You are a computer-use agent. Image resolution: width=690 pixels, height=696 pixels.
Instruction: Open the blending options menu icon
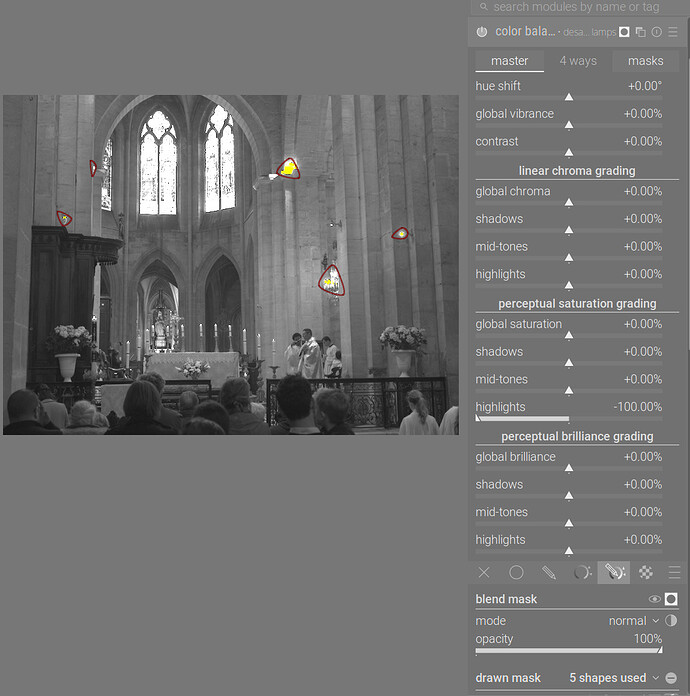[674, 573]
